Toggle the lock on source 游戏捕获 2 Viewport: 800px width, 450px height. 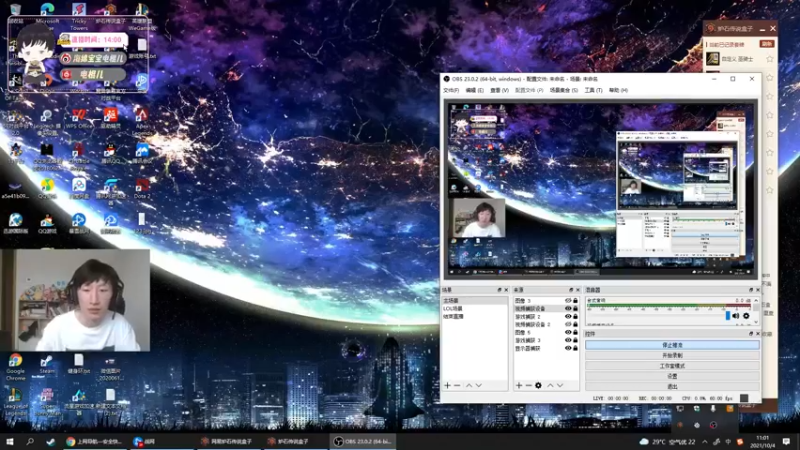pyautogui.click(x=576, y=316)
